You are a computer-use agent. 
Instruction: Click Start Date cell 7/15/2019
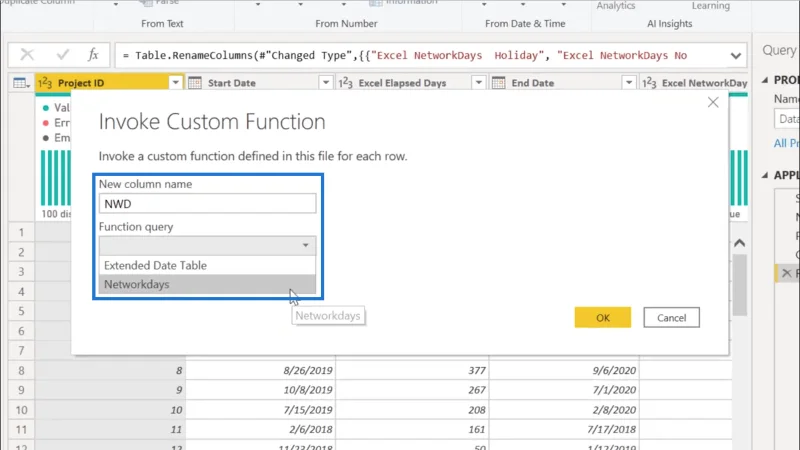[261, 410]
